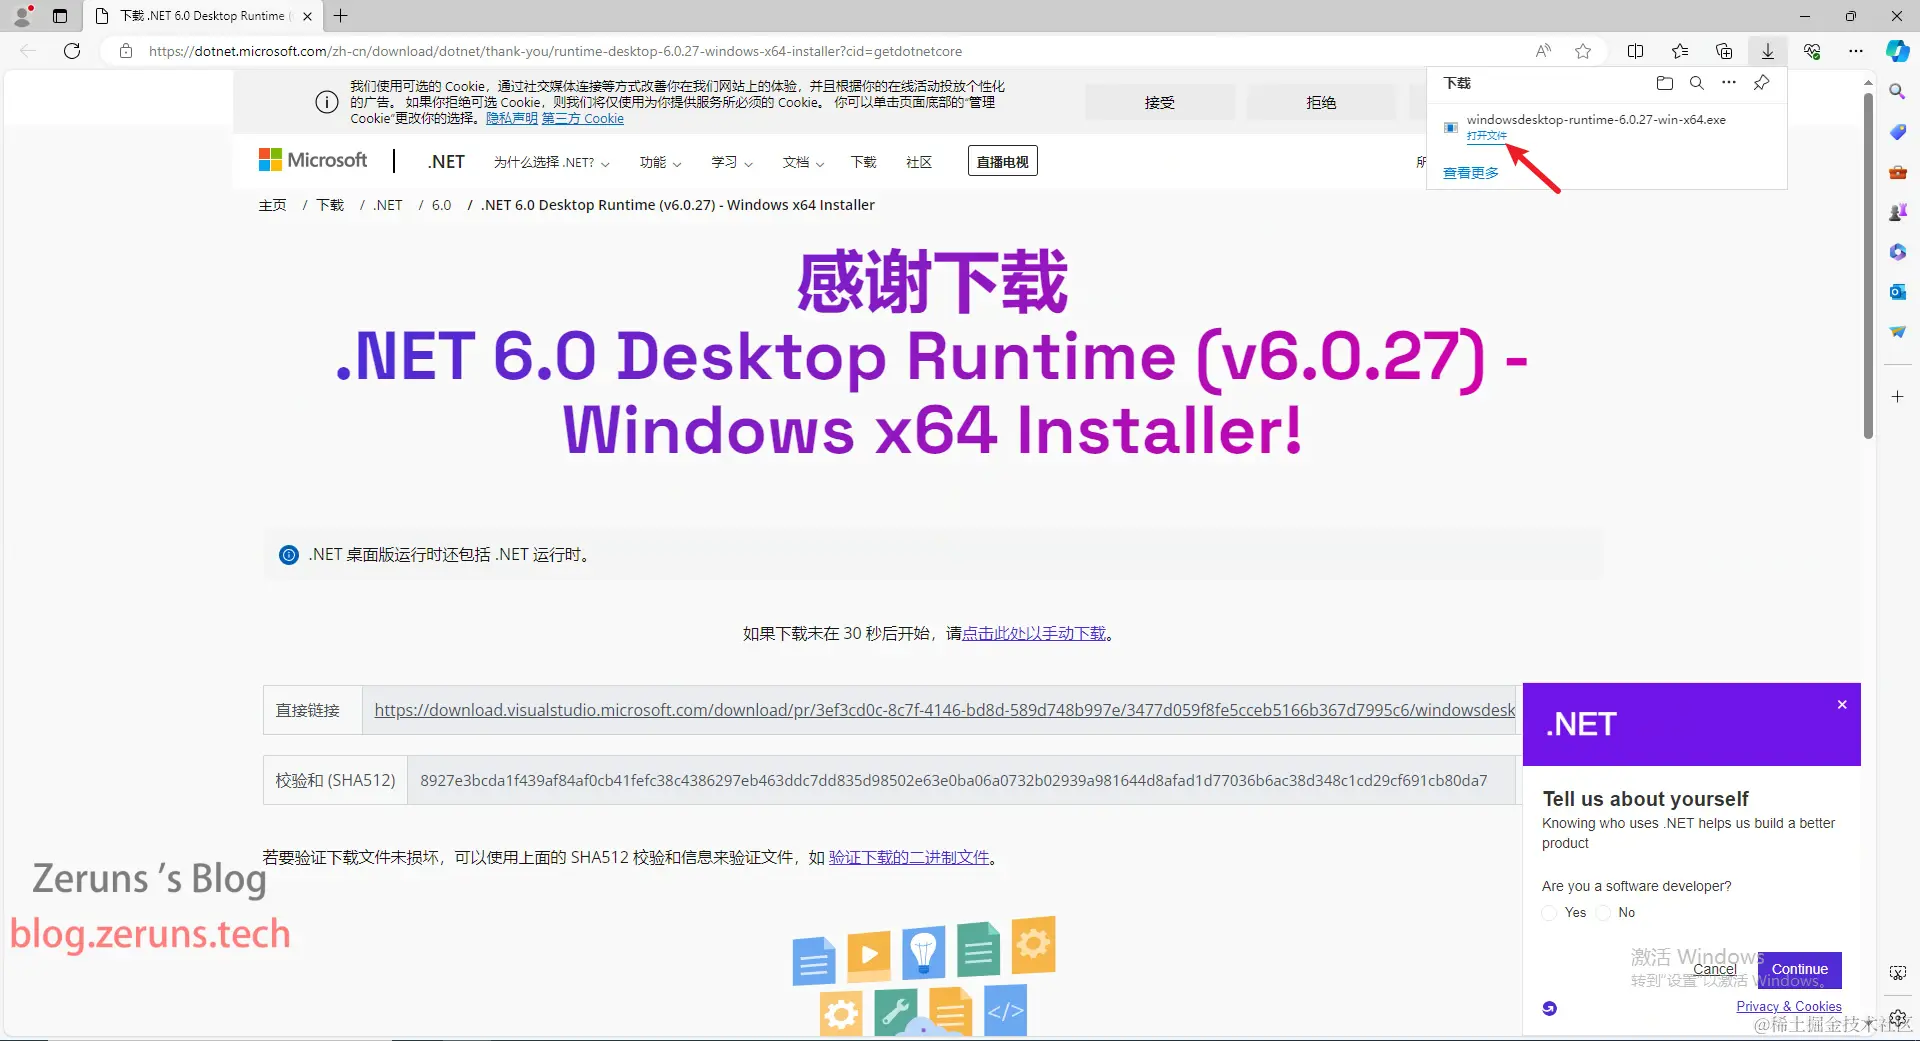Open the Collections icon
Screen dimensions: 1920x1041
1724,51
